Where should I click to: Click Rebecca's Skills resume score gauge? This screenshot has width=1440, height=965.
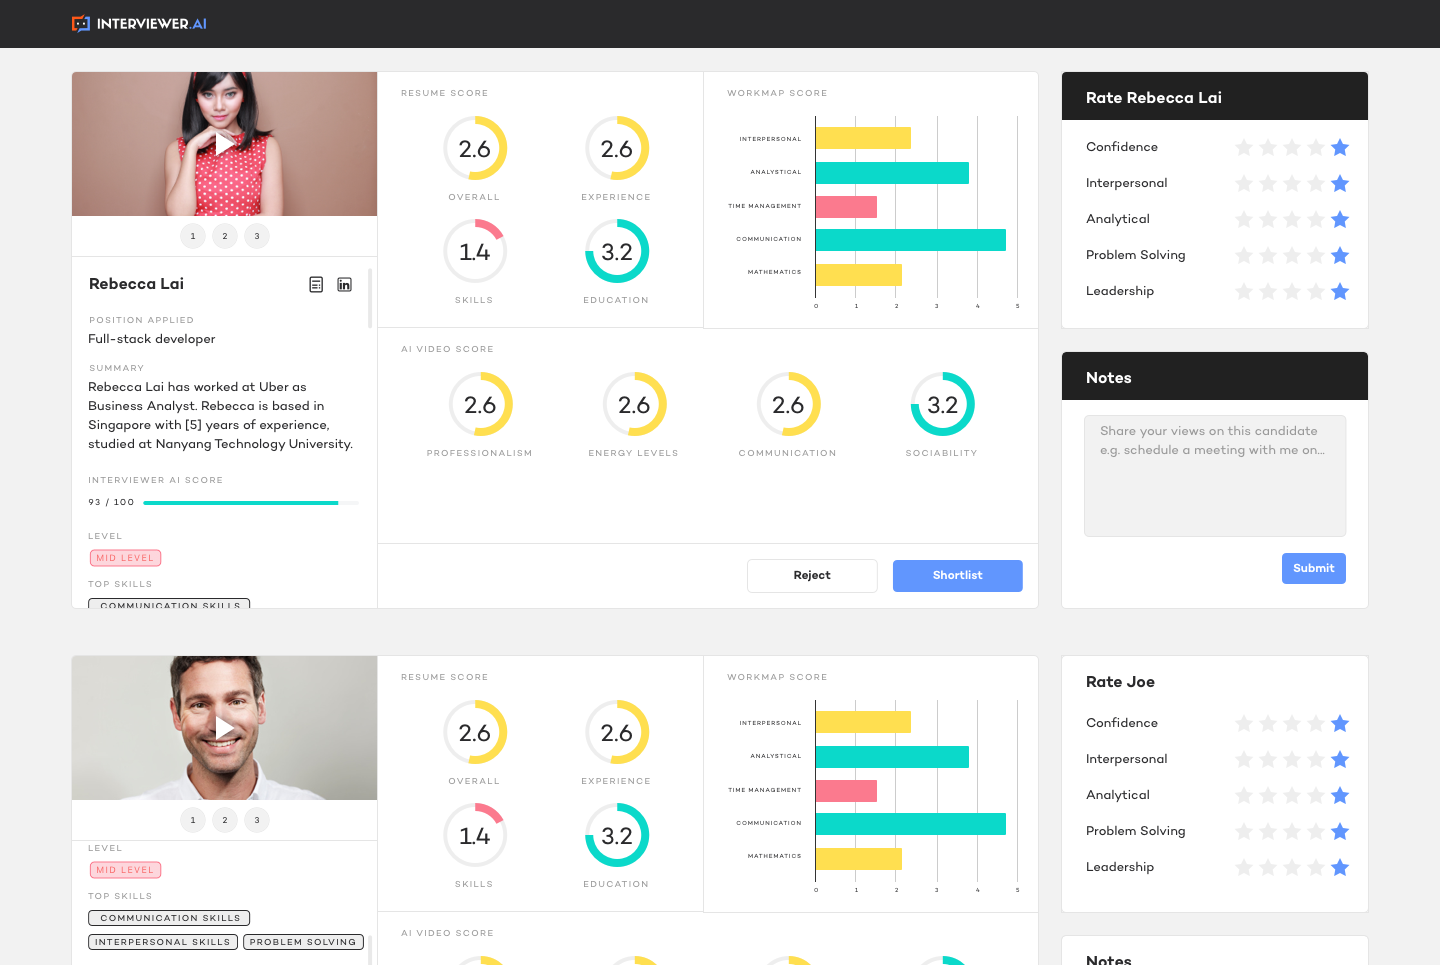(475, 251)
